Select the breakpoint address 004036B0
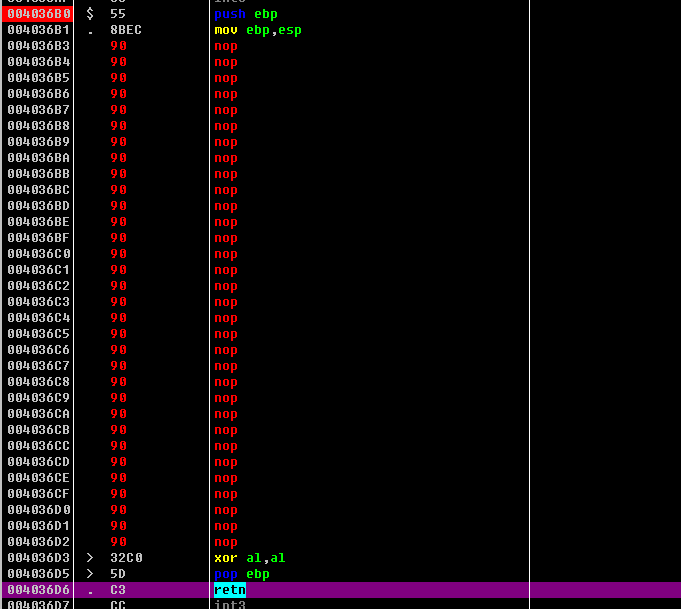 (39, 14)
